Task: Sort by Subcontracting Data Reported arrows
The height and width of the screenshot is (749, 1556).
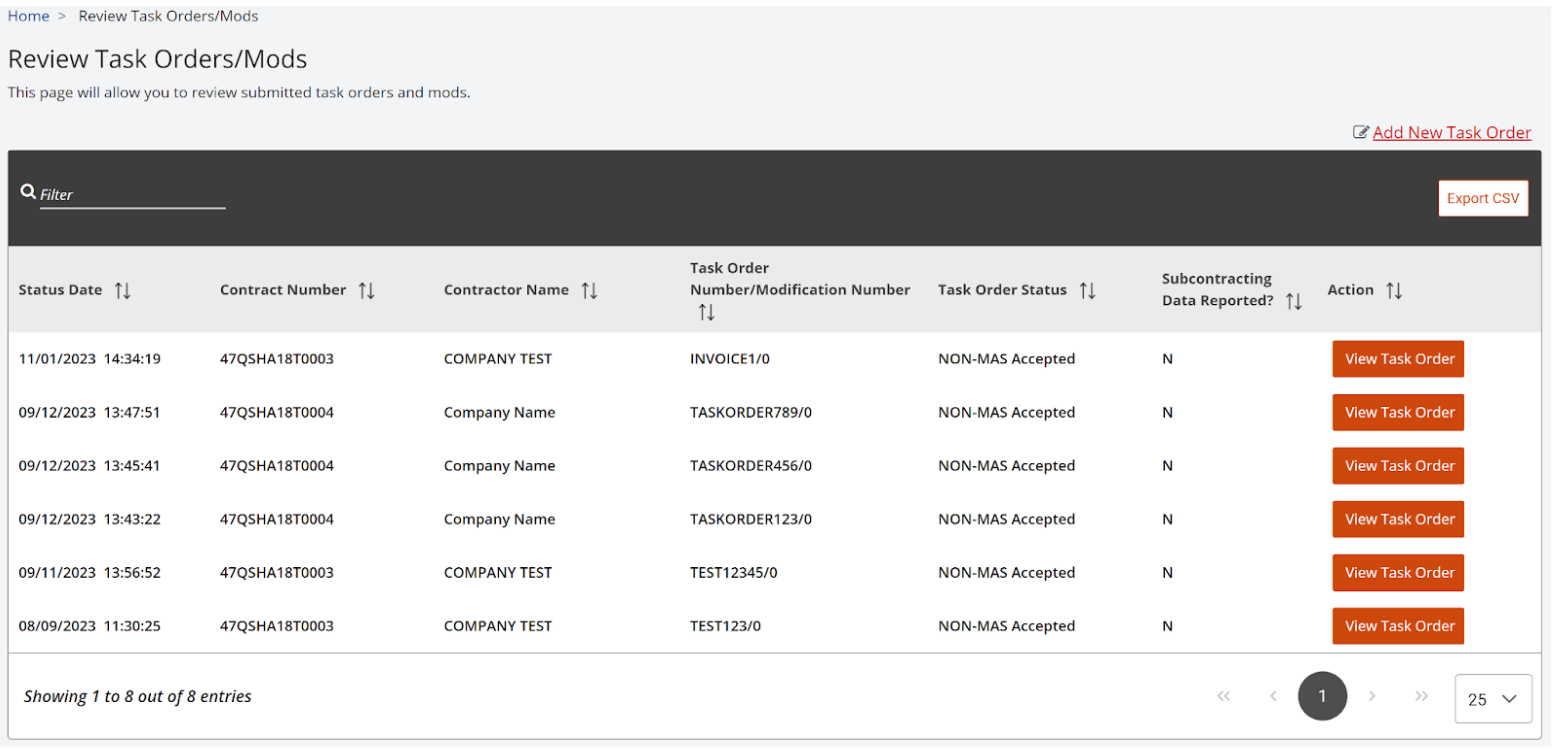Action: (1294, 301)
